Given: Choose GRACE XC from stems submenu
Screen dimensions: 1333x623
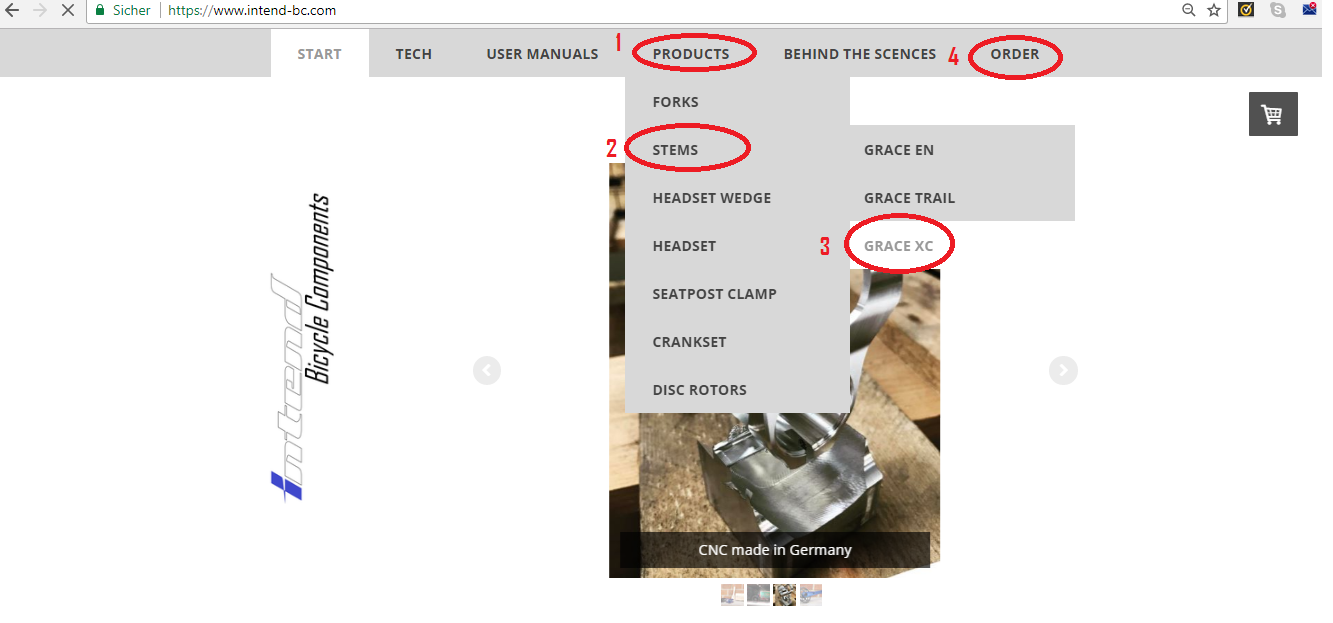Looking at the screenshot, I should [898, 246].
